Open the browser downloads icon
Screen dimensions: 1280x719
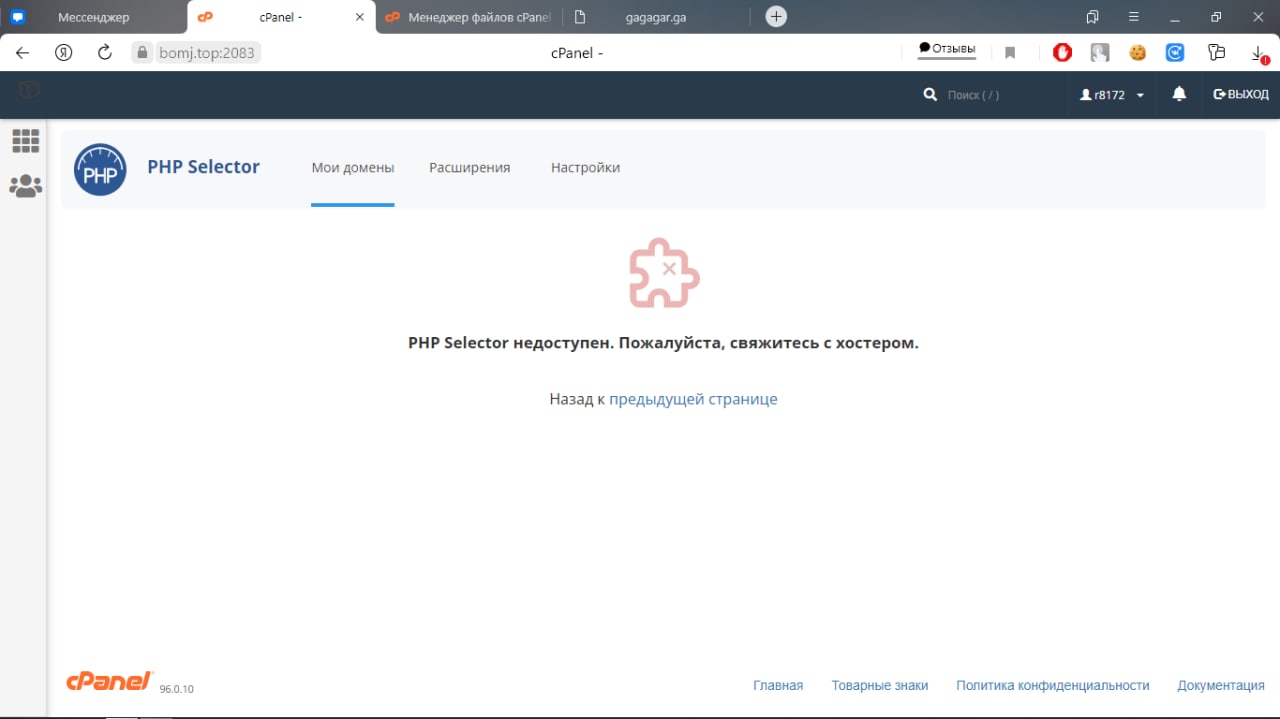[1258, 54]
